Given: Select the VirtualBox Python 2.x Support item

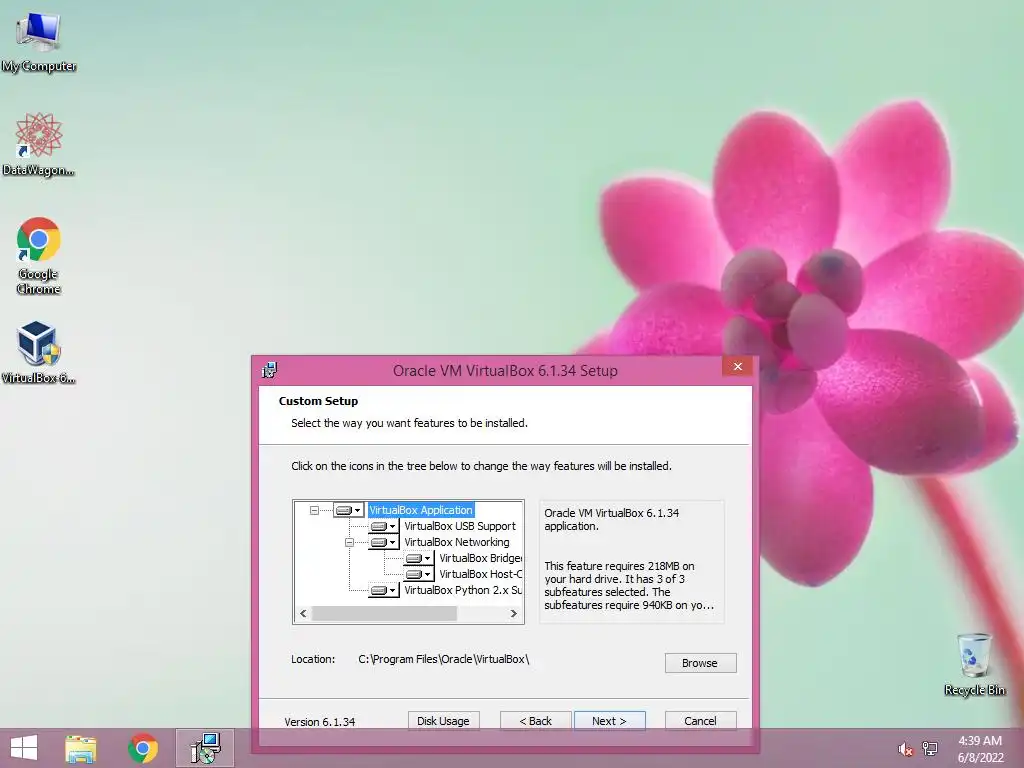Looking at the screenshot, I should [462, 590].
